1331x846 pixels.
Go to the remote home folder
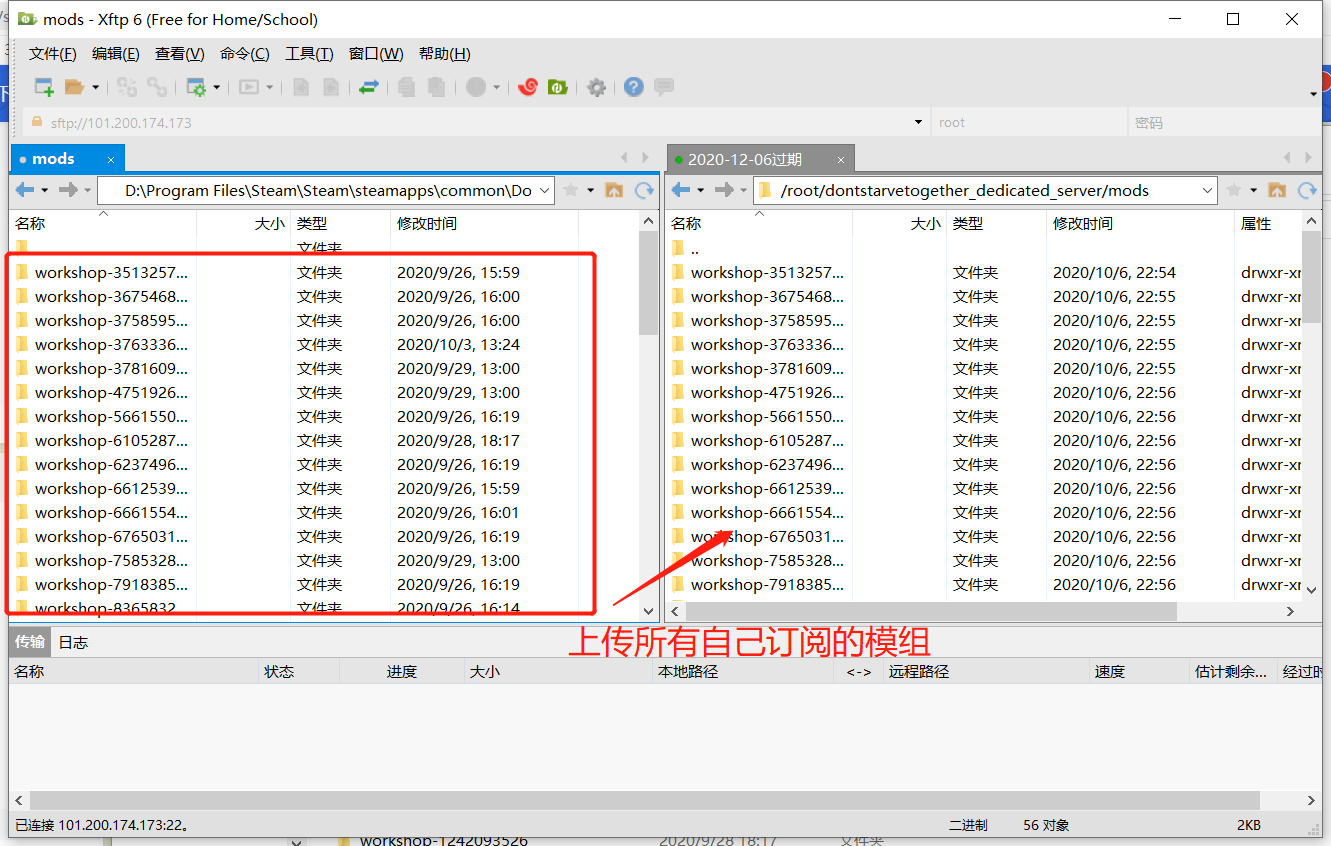[1277, 190]
